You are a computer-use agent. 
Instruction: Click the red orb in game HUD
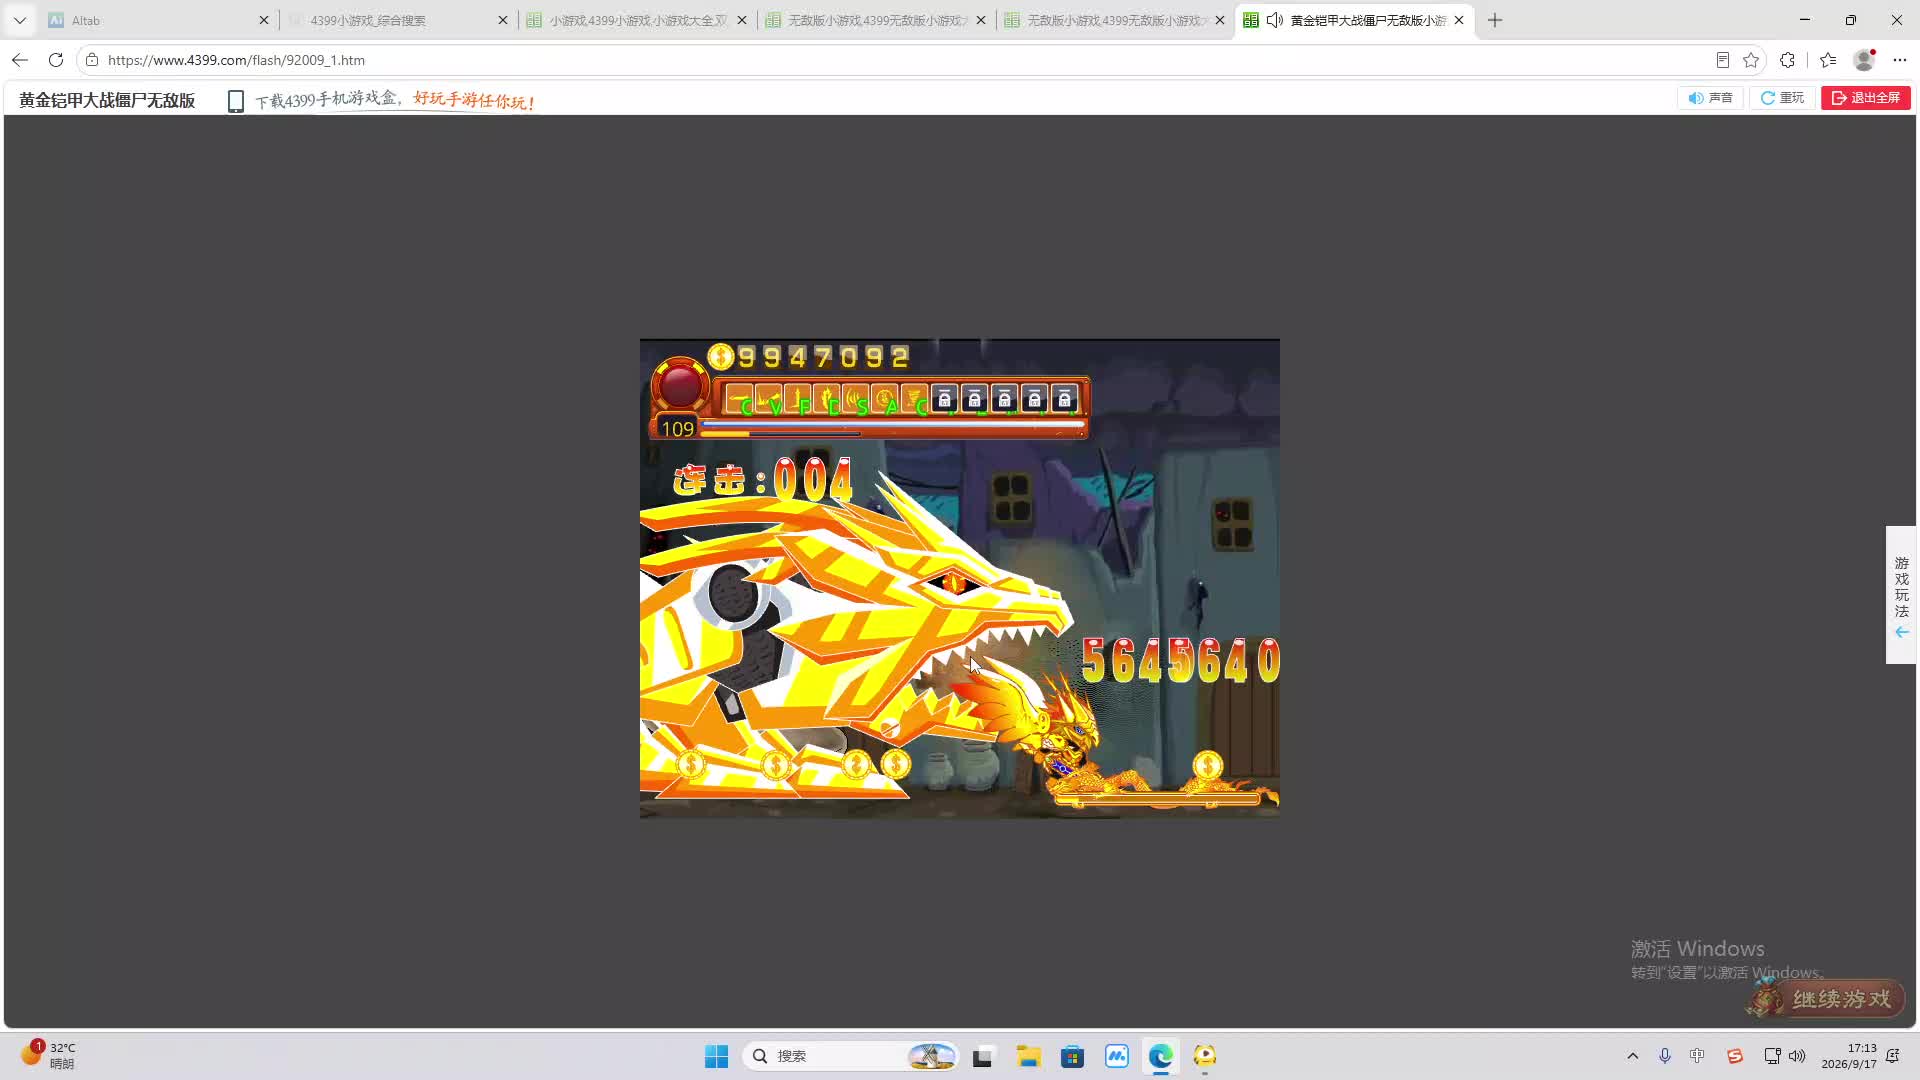[680, 386]
